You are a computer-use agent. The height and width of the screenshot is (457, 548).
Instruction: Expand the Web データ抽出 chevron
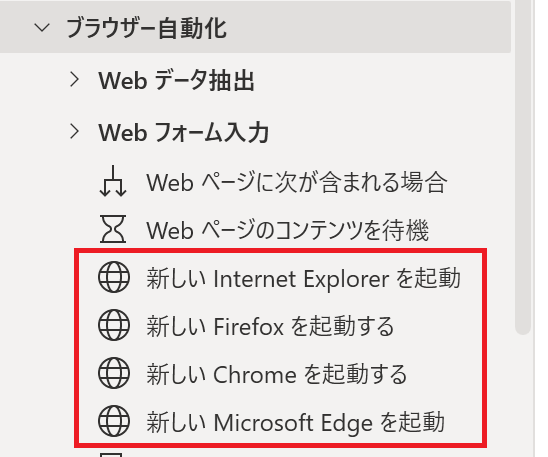coord(74,79)
